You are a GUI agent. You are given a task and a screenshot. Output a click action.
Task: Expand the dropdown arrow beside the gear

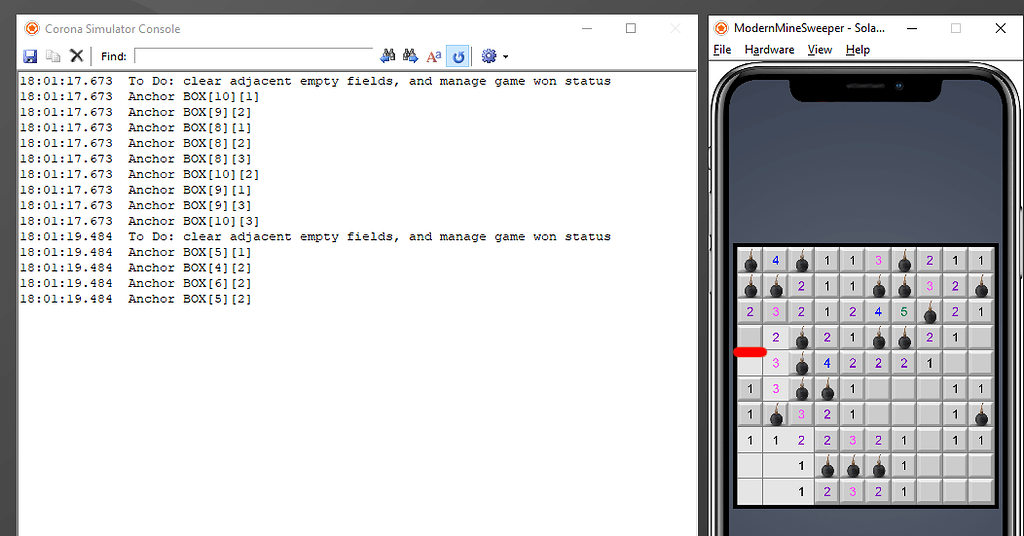tap(505, 57)
